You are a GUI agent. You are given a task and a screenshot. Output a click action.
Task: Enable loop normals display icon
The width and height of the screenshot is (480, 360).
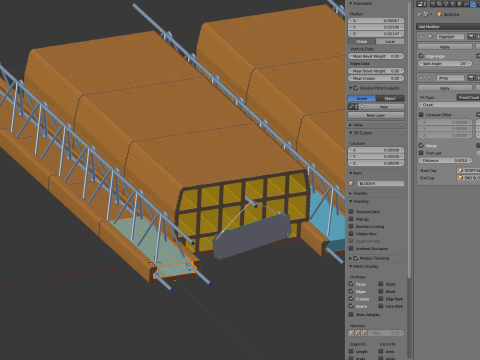coord(357,333)
